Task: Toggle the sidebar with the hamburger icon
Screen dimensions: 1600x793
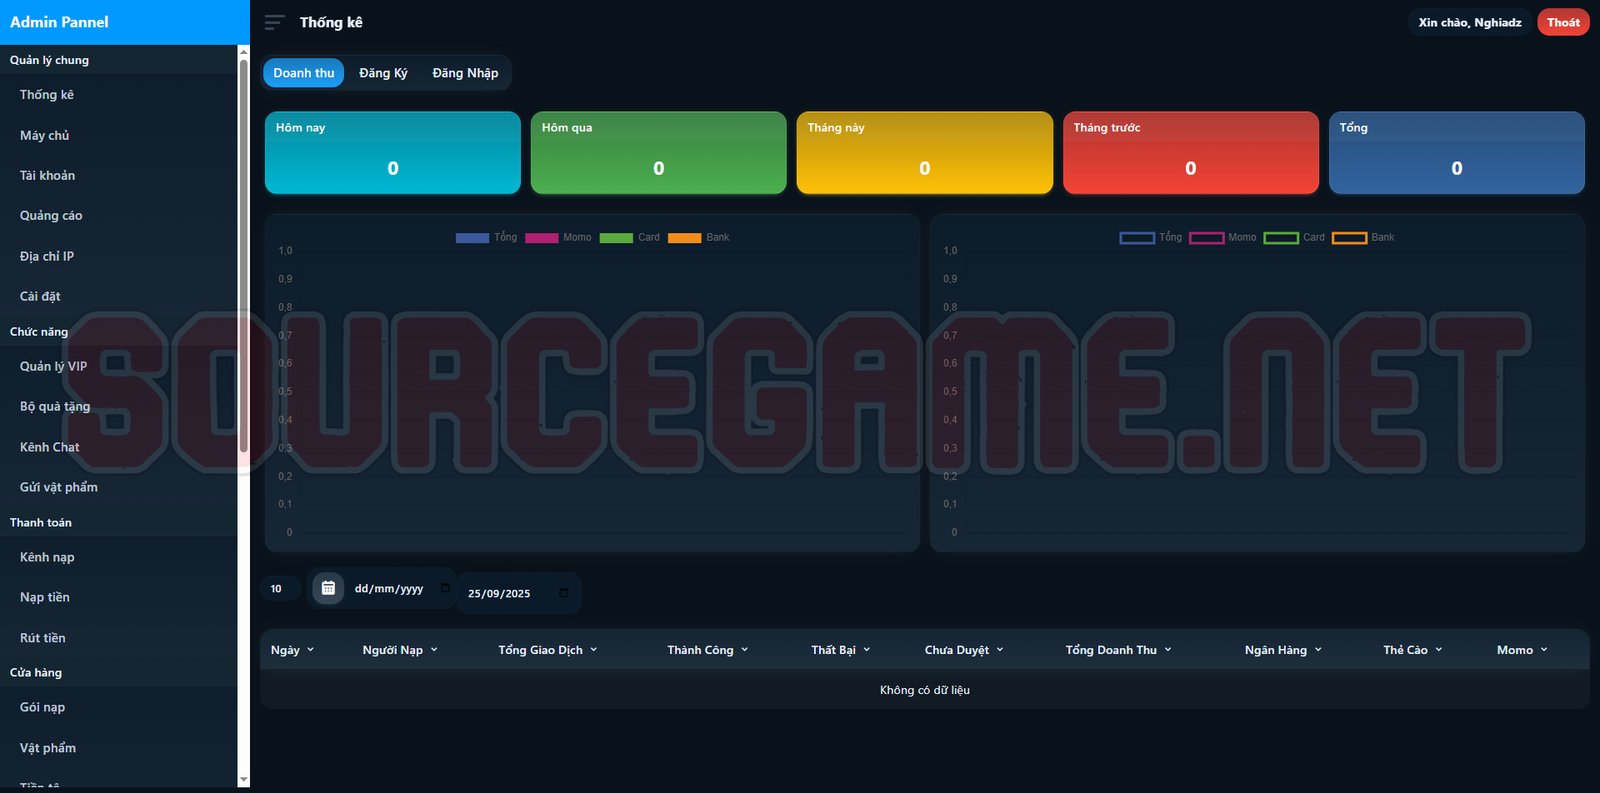Action: pyautogui.click(x=274, y=22)
